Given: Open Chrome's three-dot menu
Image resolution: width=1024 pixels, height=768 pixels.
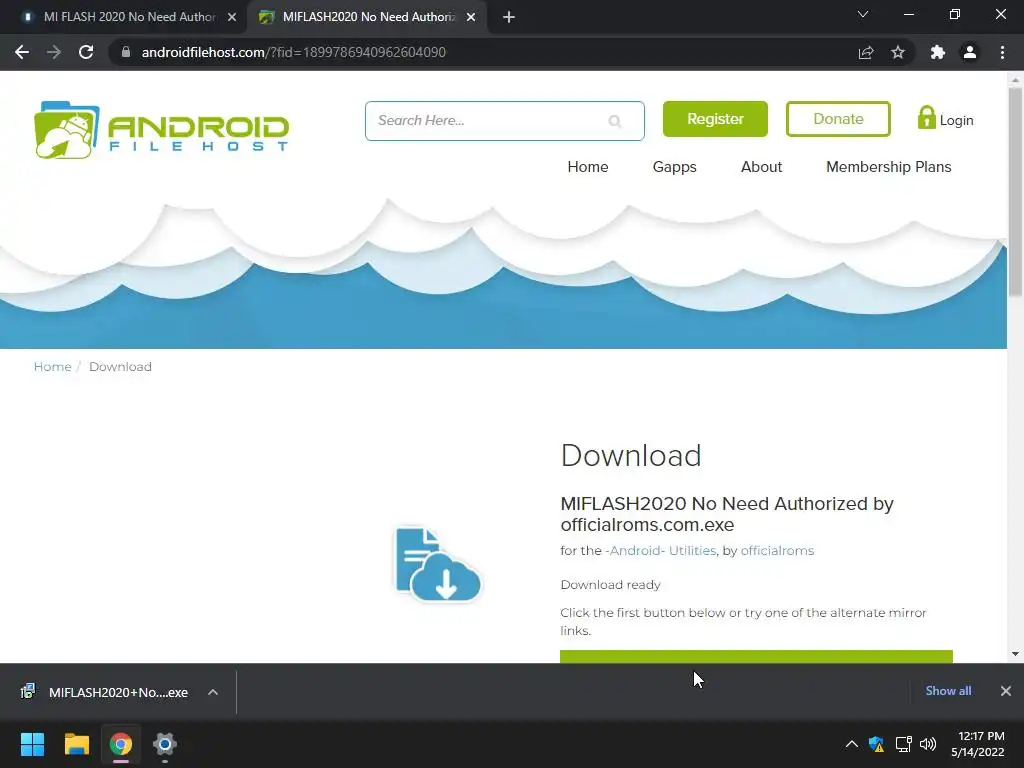Looking at the screenshot, I should (1002, 52).
